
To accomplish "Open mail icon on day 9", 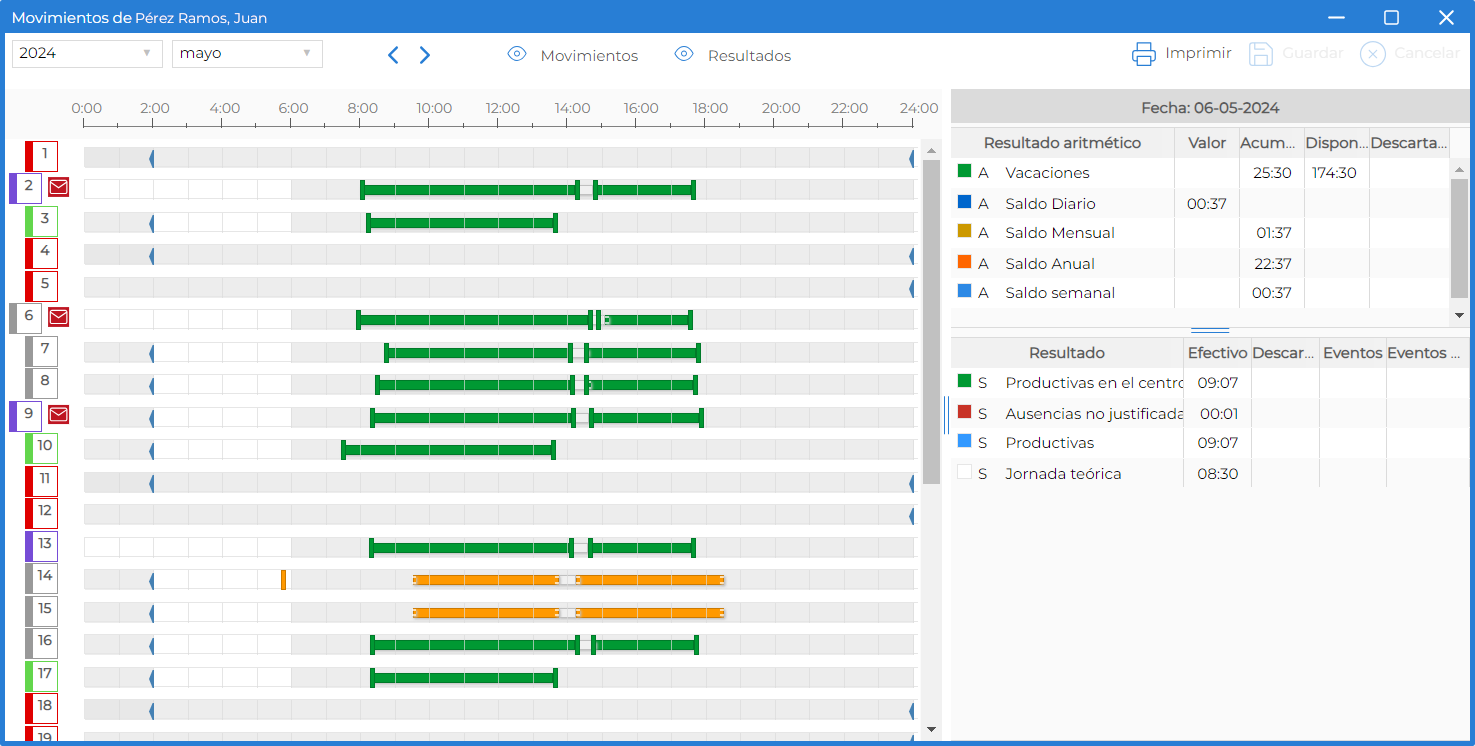I will coord(59,414).
